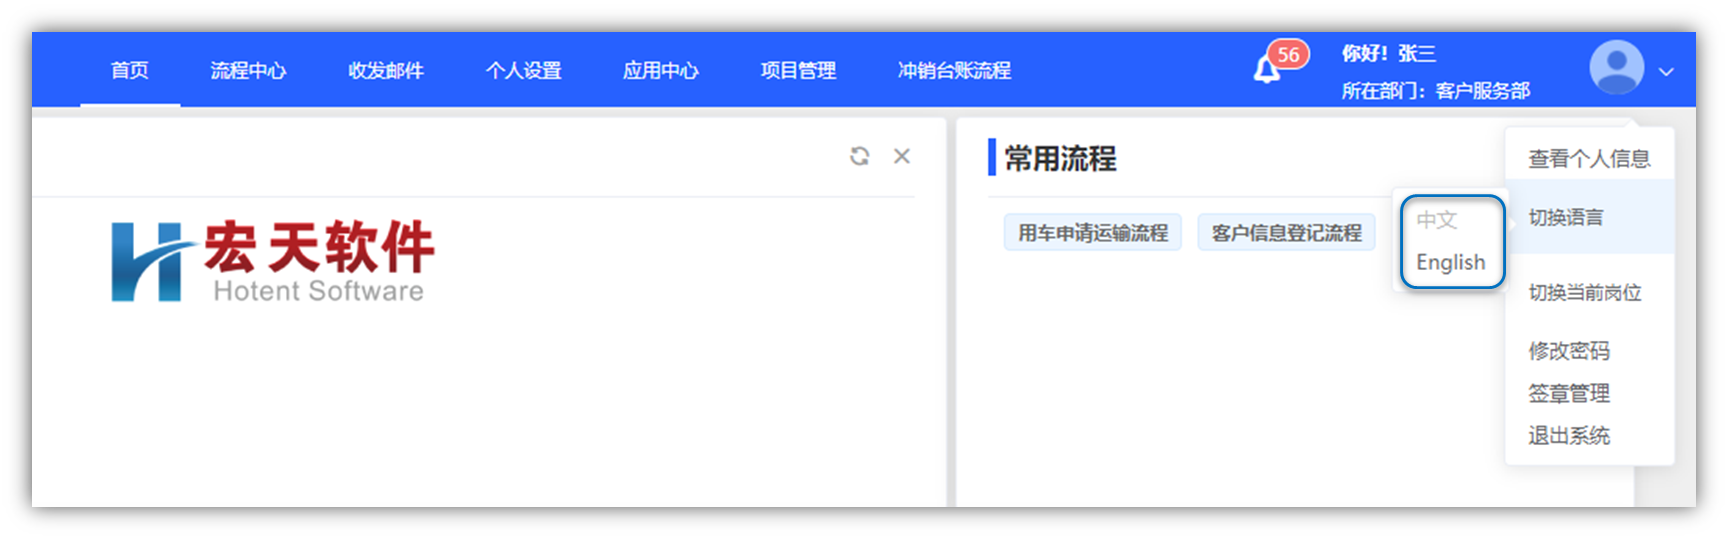Select 中文 language option
The height and width of the screenshot is (539, 1728).
1437,219
